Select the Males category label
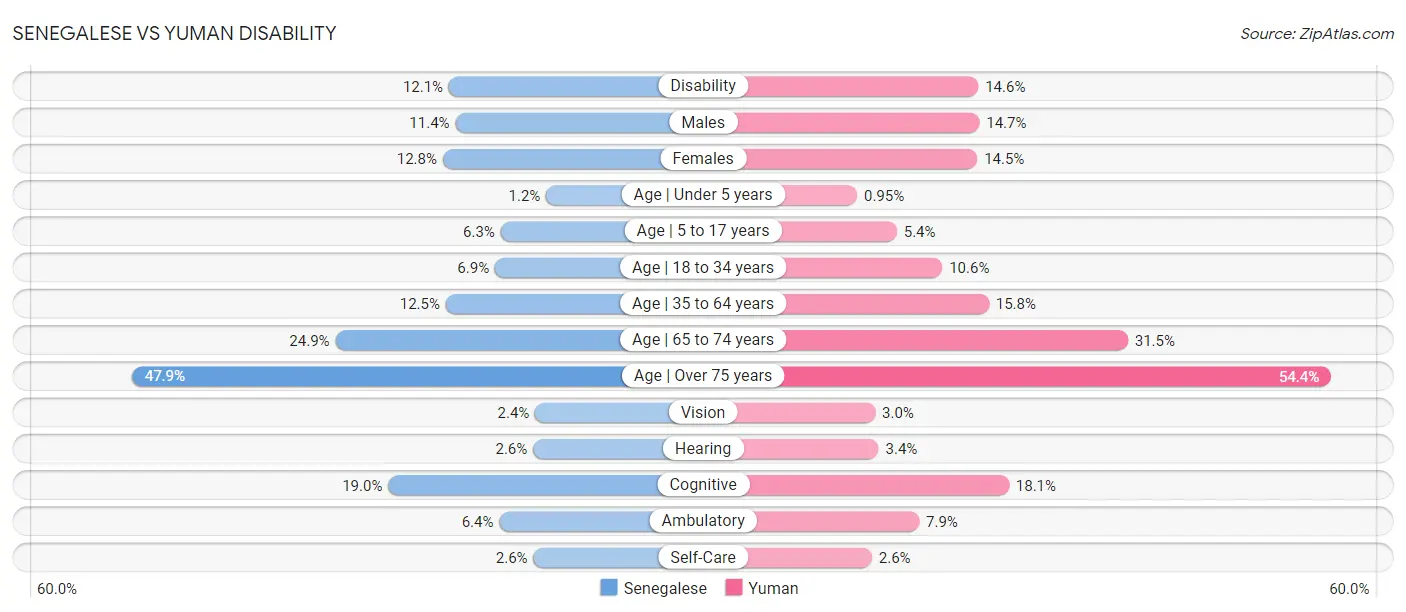Screen dimensions: 1406x612 click(703, 122)
